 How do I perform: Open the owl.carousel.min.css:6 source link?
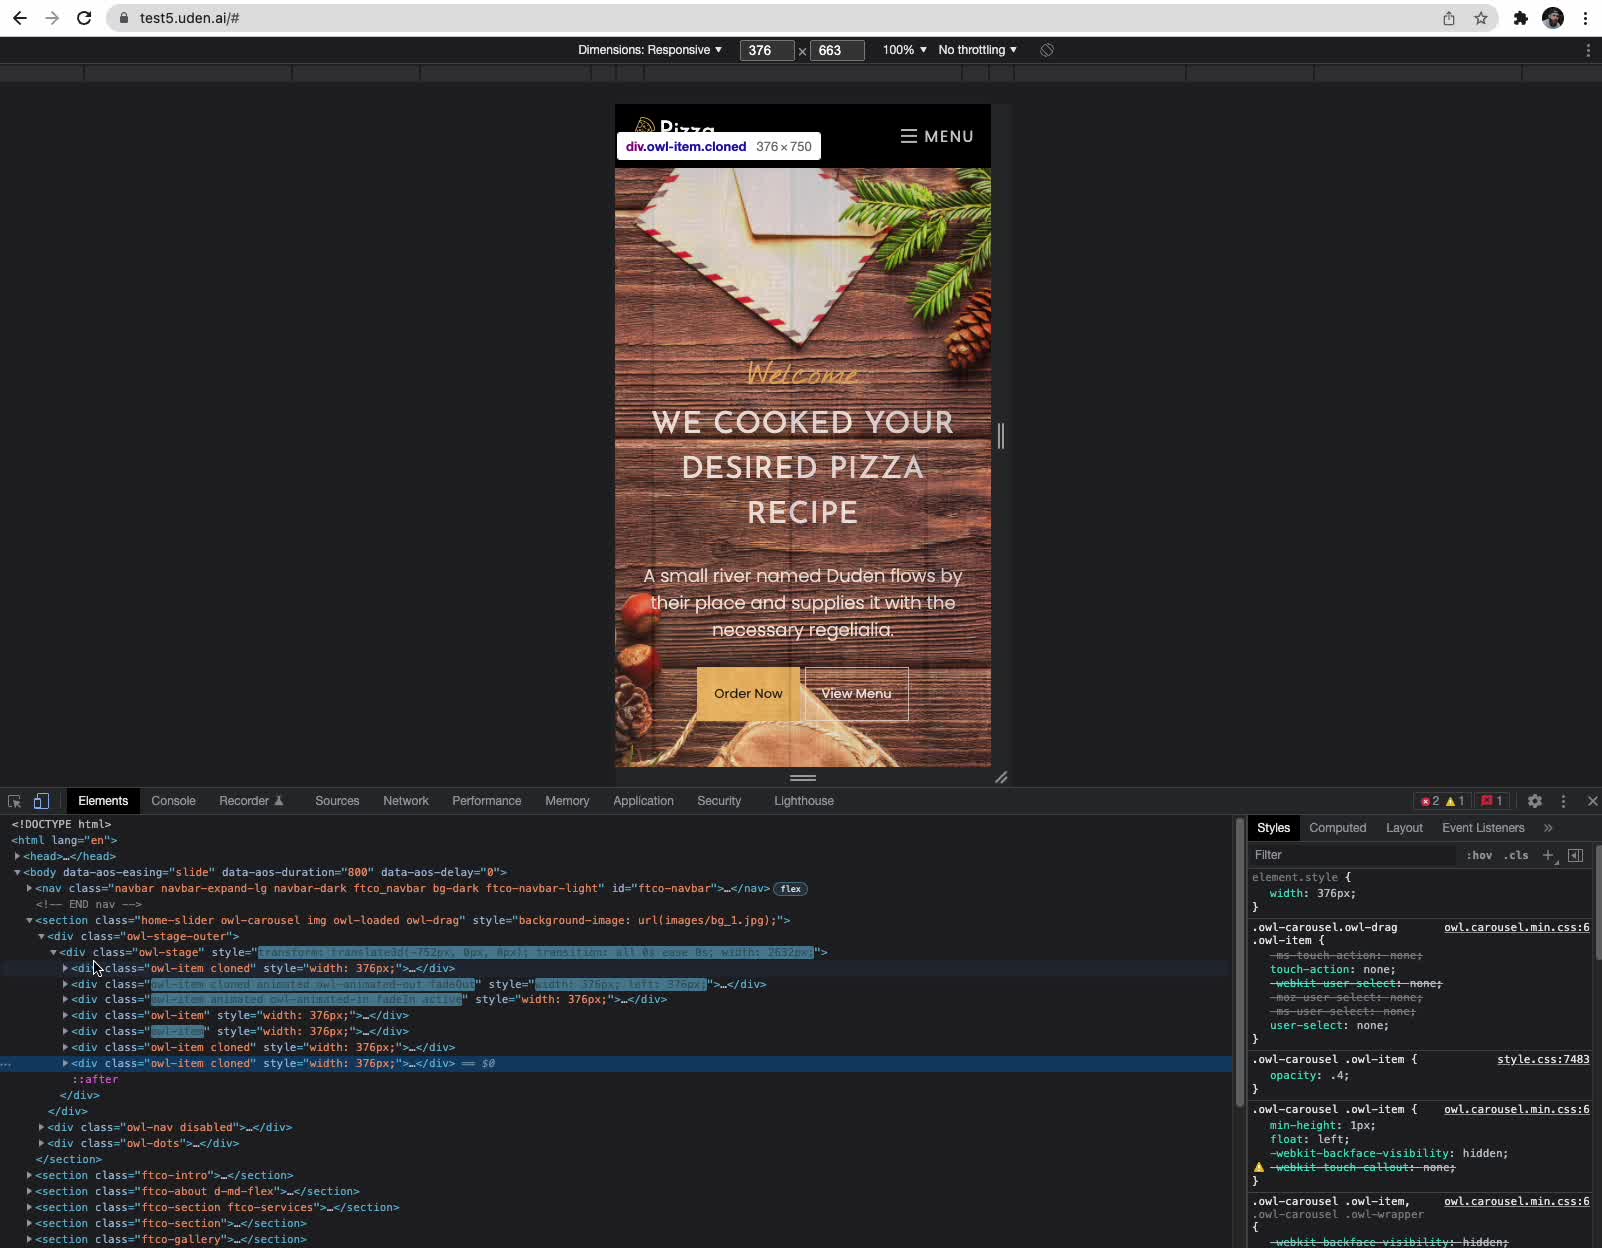1514,927
